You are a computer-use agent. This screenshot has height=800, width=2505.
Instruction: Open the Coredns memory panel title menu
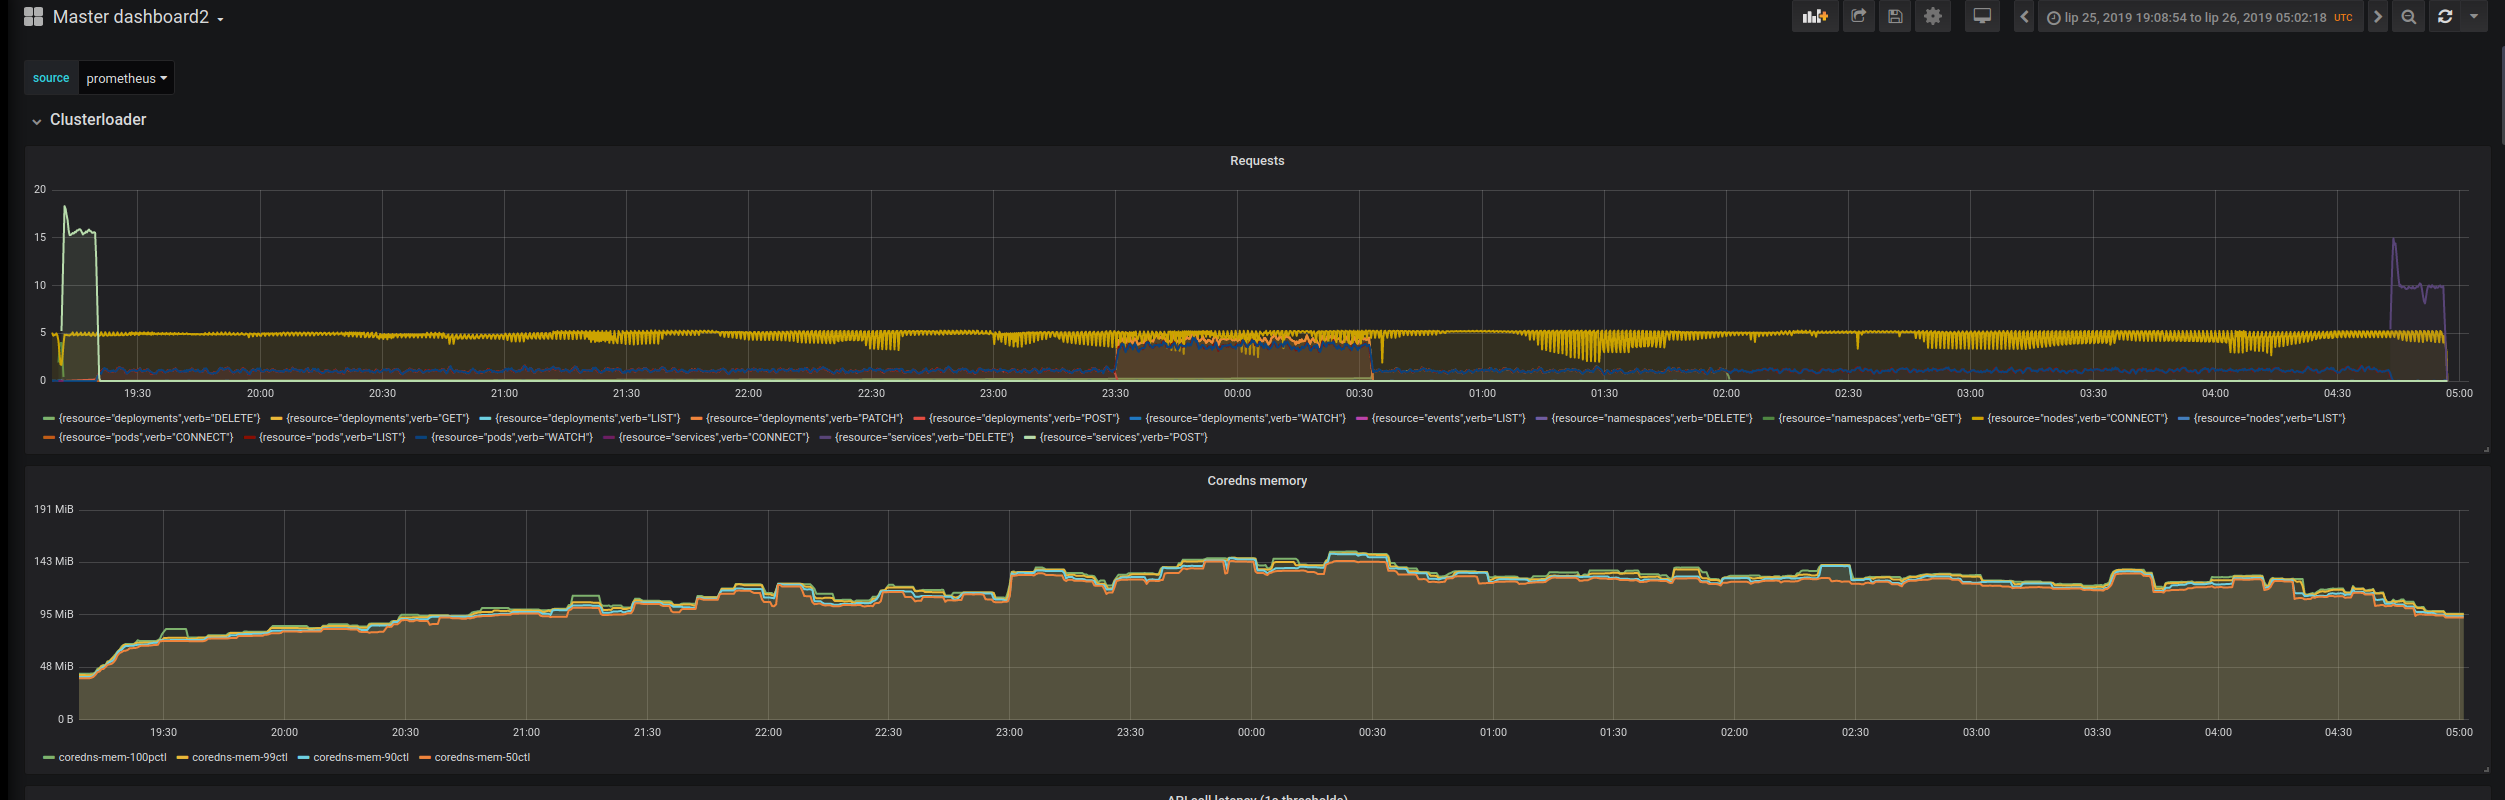[1257, 481]
